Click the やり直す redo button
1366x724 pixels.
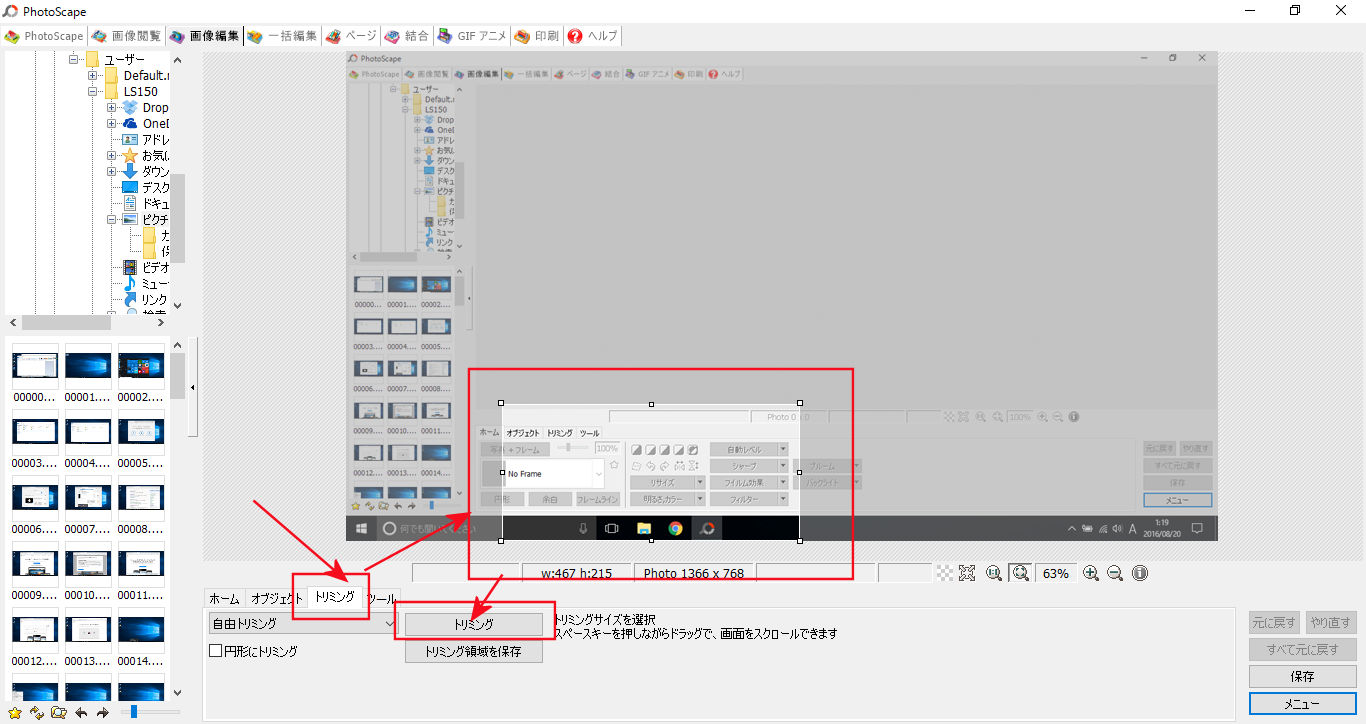pos(1330,622)
